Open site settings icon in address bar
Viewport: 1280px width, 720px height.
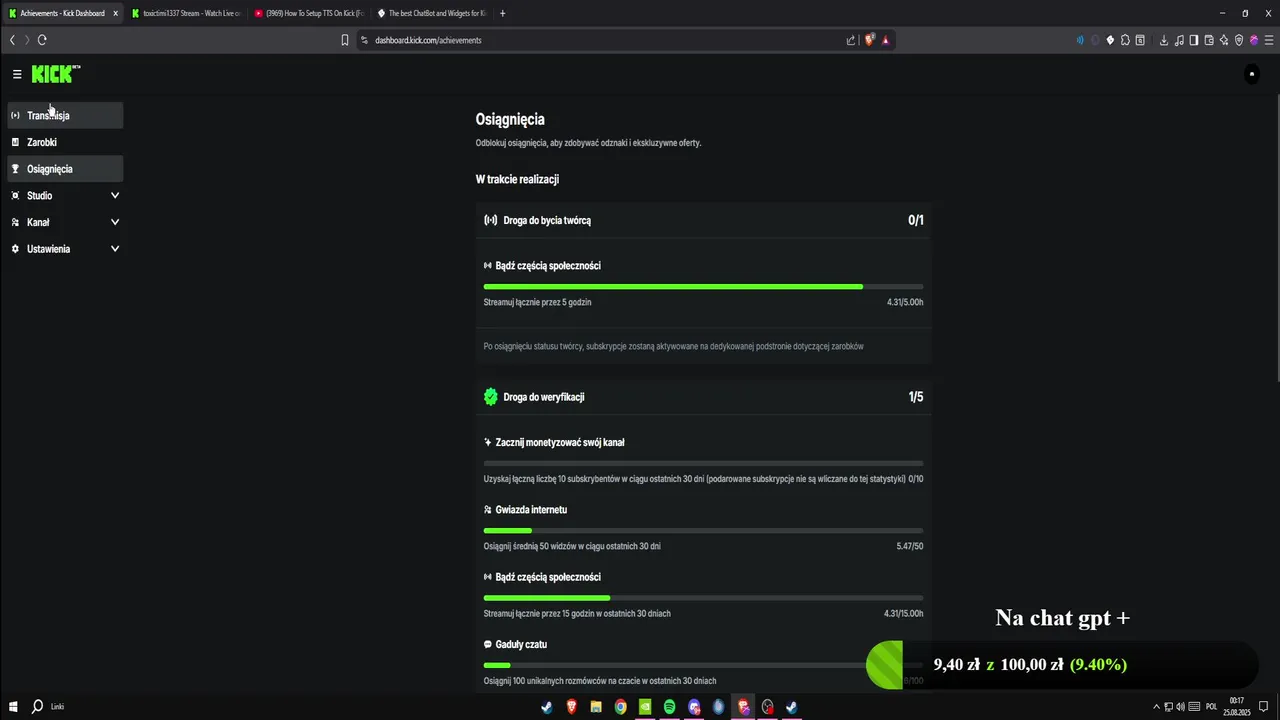(365, 40)
